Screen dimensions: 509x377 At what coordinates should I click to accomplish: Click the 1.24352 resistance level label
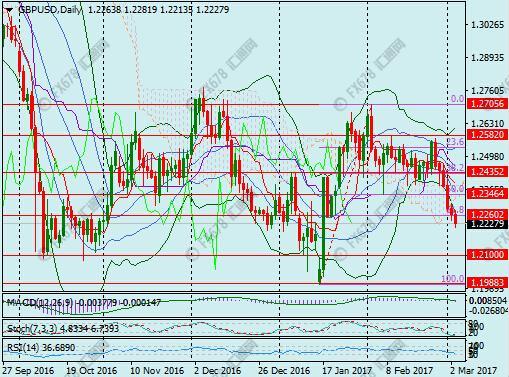tap(487, 171)
